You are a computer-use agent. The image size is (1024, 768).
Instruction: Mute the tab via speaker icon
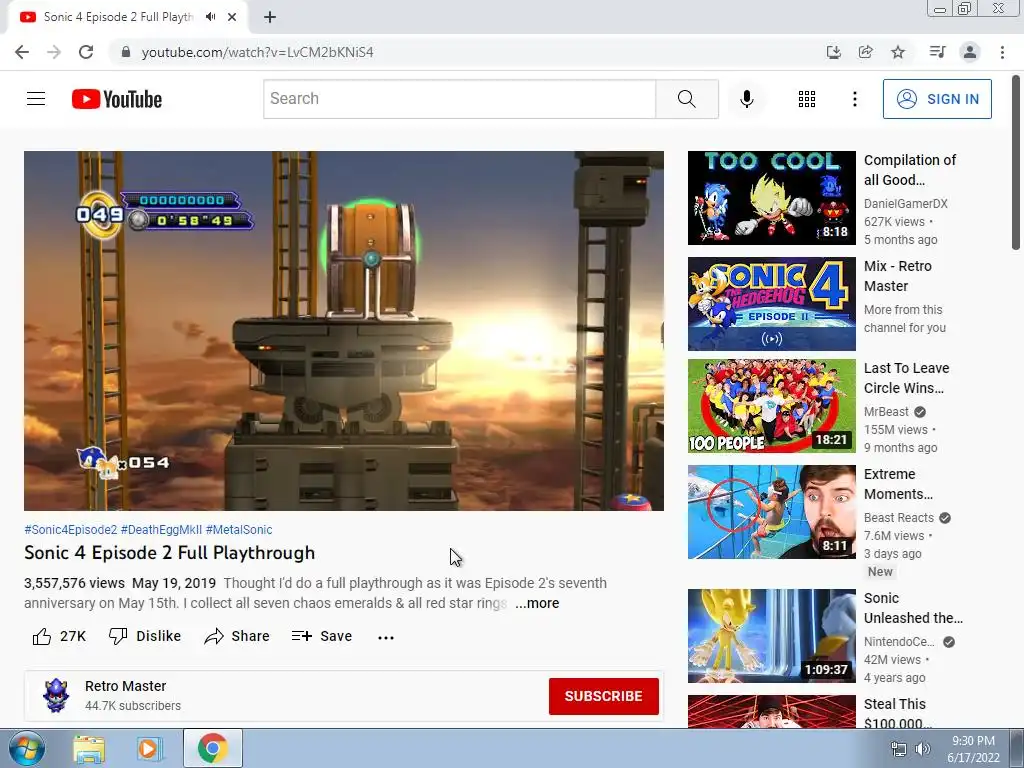pos(210,17)
